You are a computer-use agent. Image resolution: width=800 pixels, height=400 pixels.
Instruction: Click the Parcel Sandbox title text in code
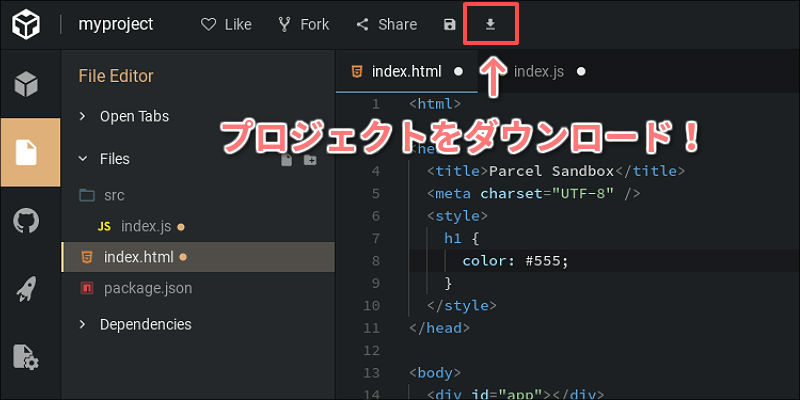pyautogui.click(x=551, y=171)
